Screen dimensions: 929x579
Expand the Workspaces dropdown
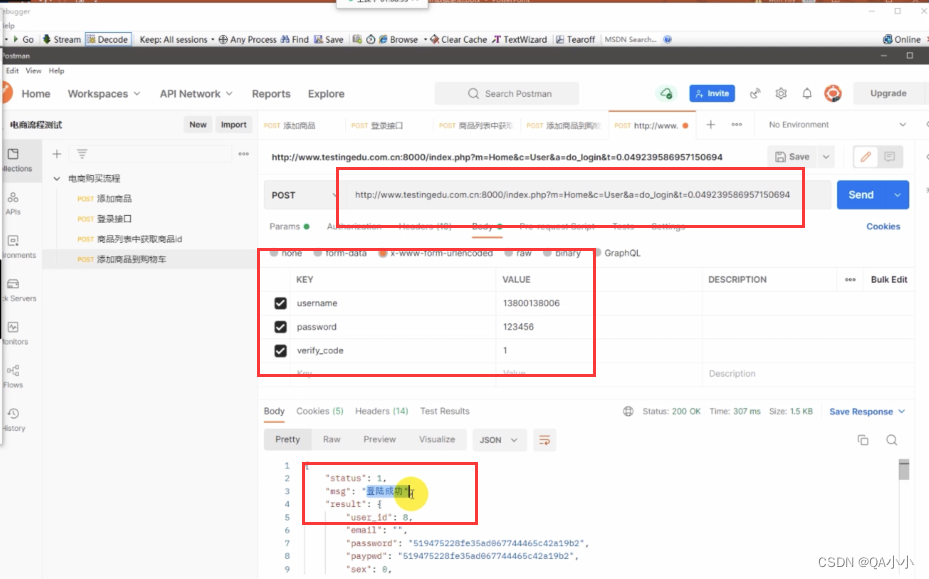click(104, 94)
